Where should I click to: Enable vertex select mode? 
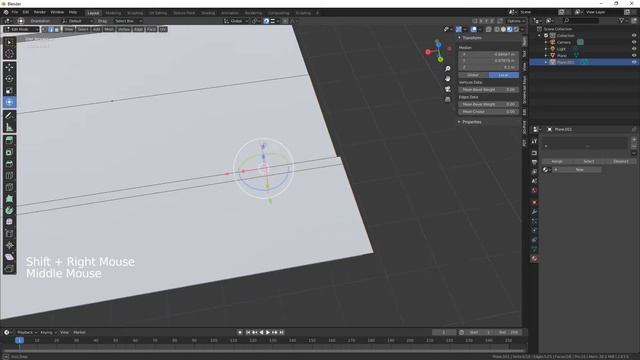pos(45,29)
